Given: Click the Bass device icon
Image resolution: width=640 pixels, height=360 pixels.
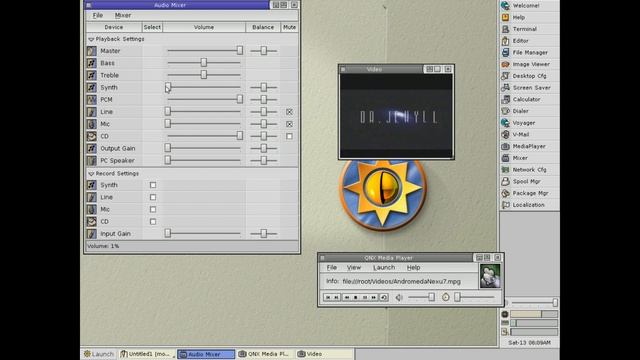Looking at the screenshot, I should tap(91, 63).
